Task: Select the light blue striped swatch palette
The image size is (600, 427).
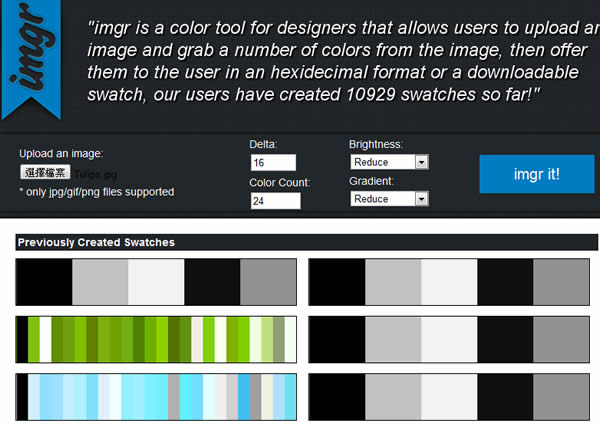Action: pos(156,396)
